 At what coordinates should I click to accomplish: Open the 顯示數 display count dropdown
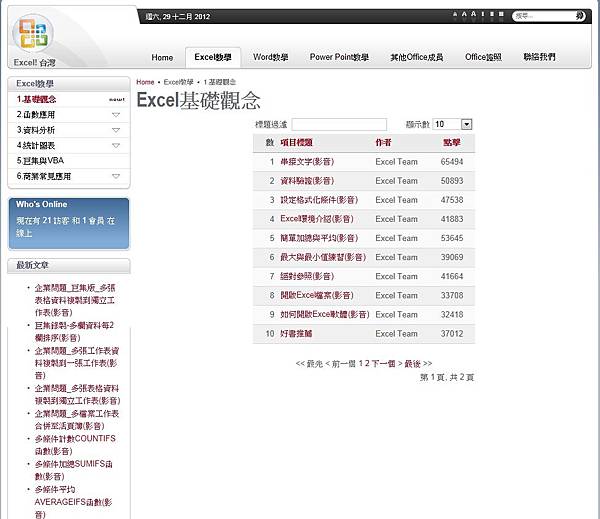click(452, 124)
